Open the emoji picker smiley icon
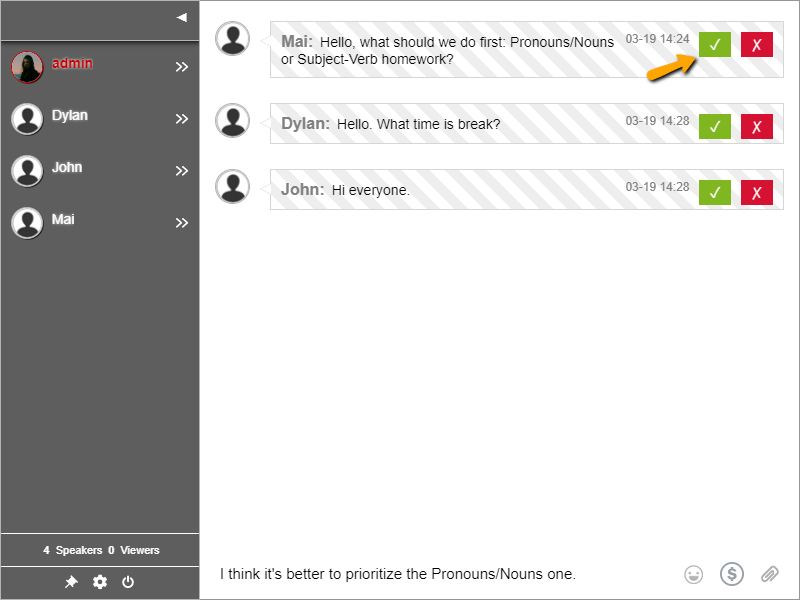The image size is (800, 600). click(693, 574)
